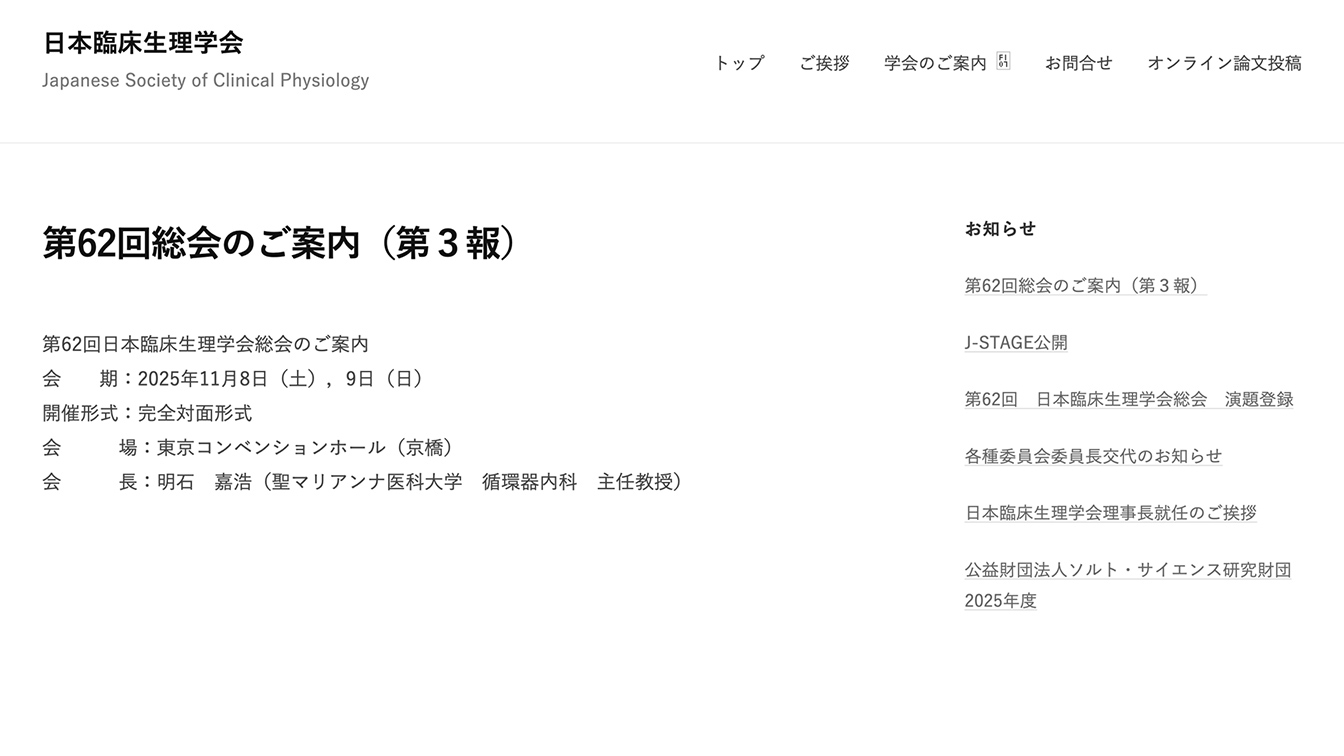The image size is (1344, 756).
Task: Open the ご挨拶 menu item
Action: (x=824, y=63)
